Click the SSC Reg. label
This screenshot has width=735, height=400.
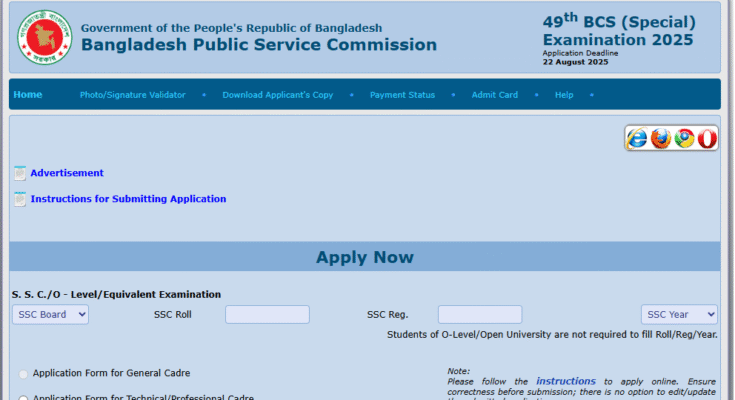tap(387, 315)
